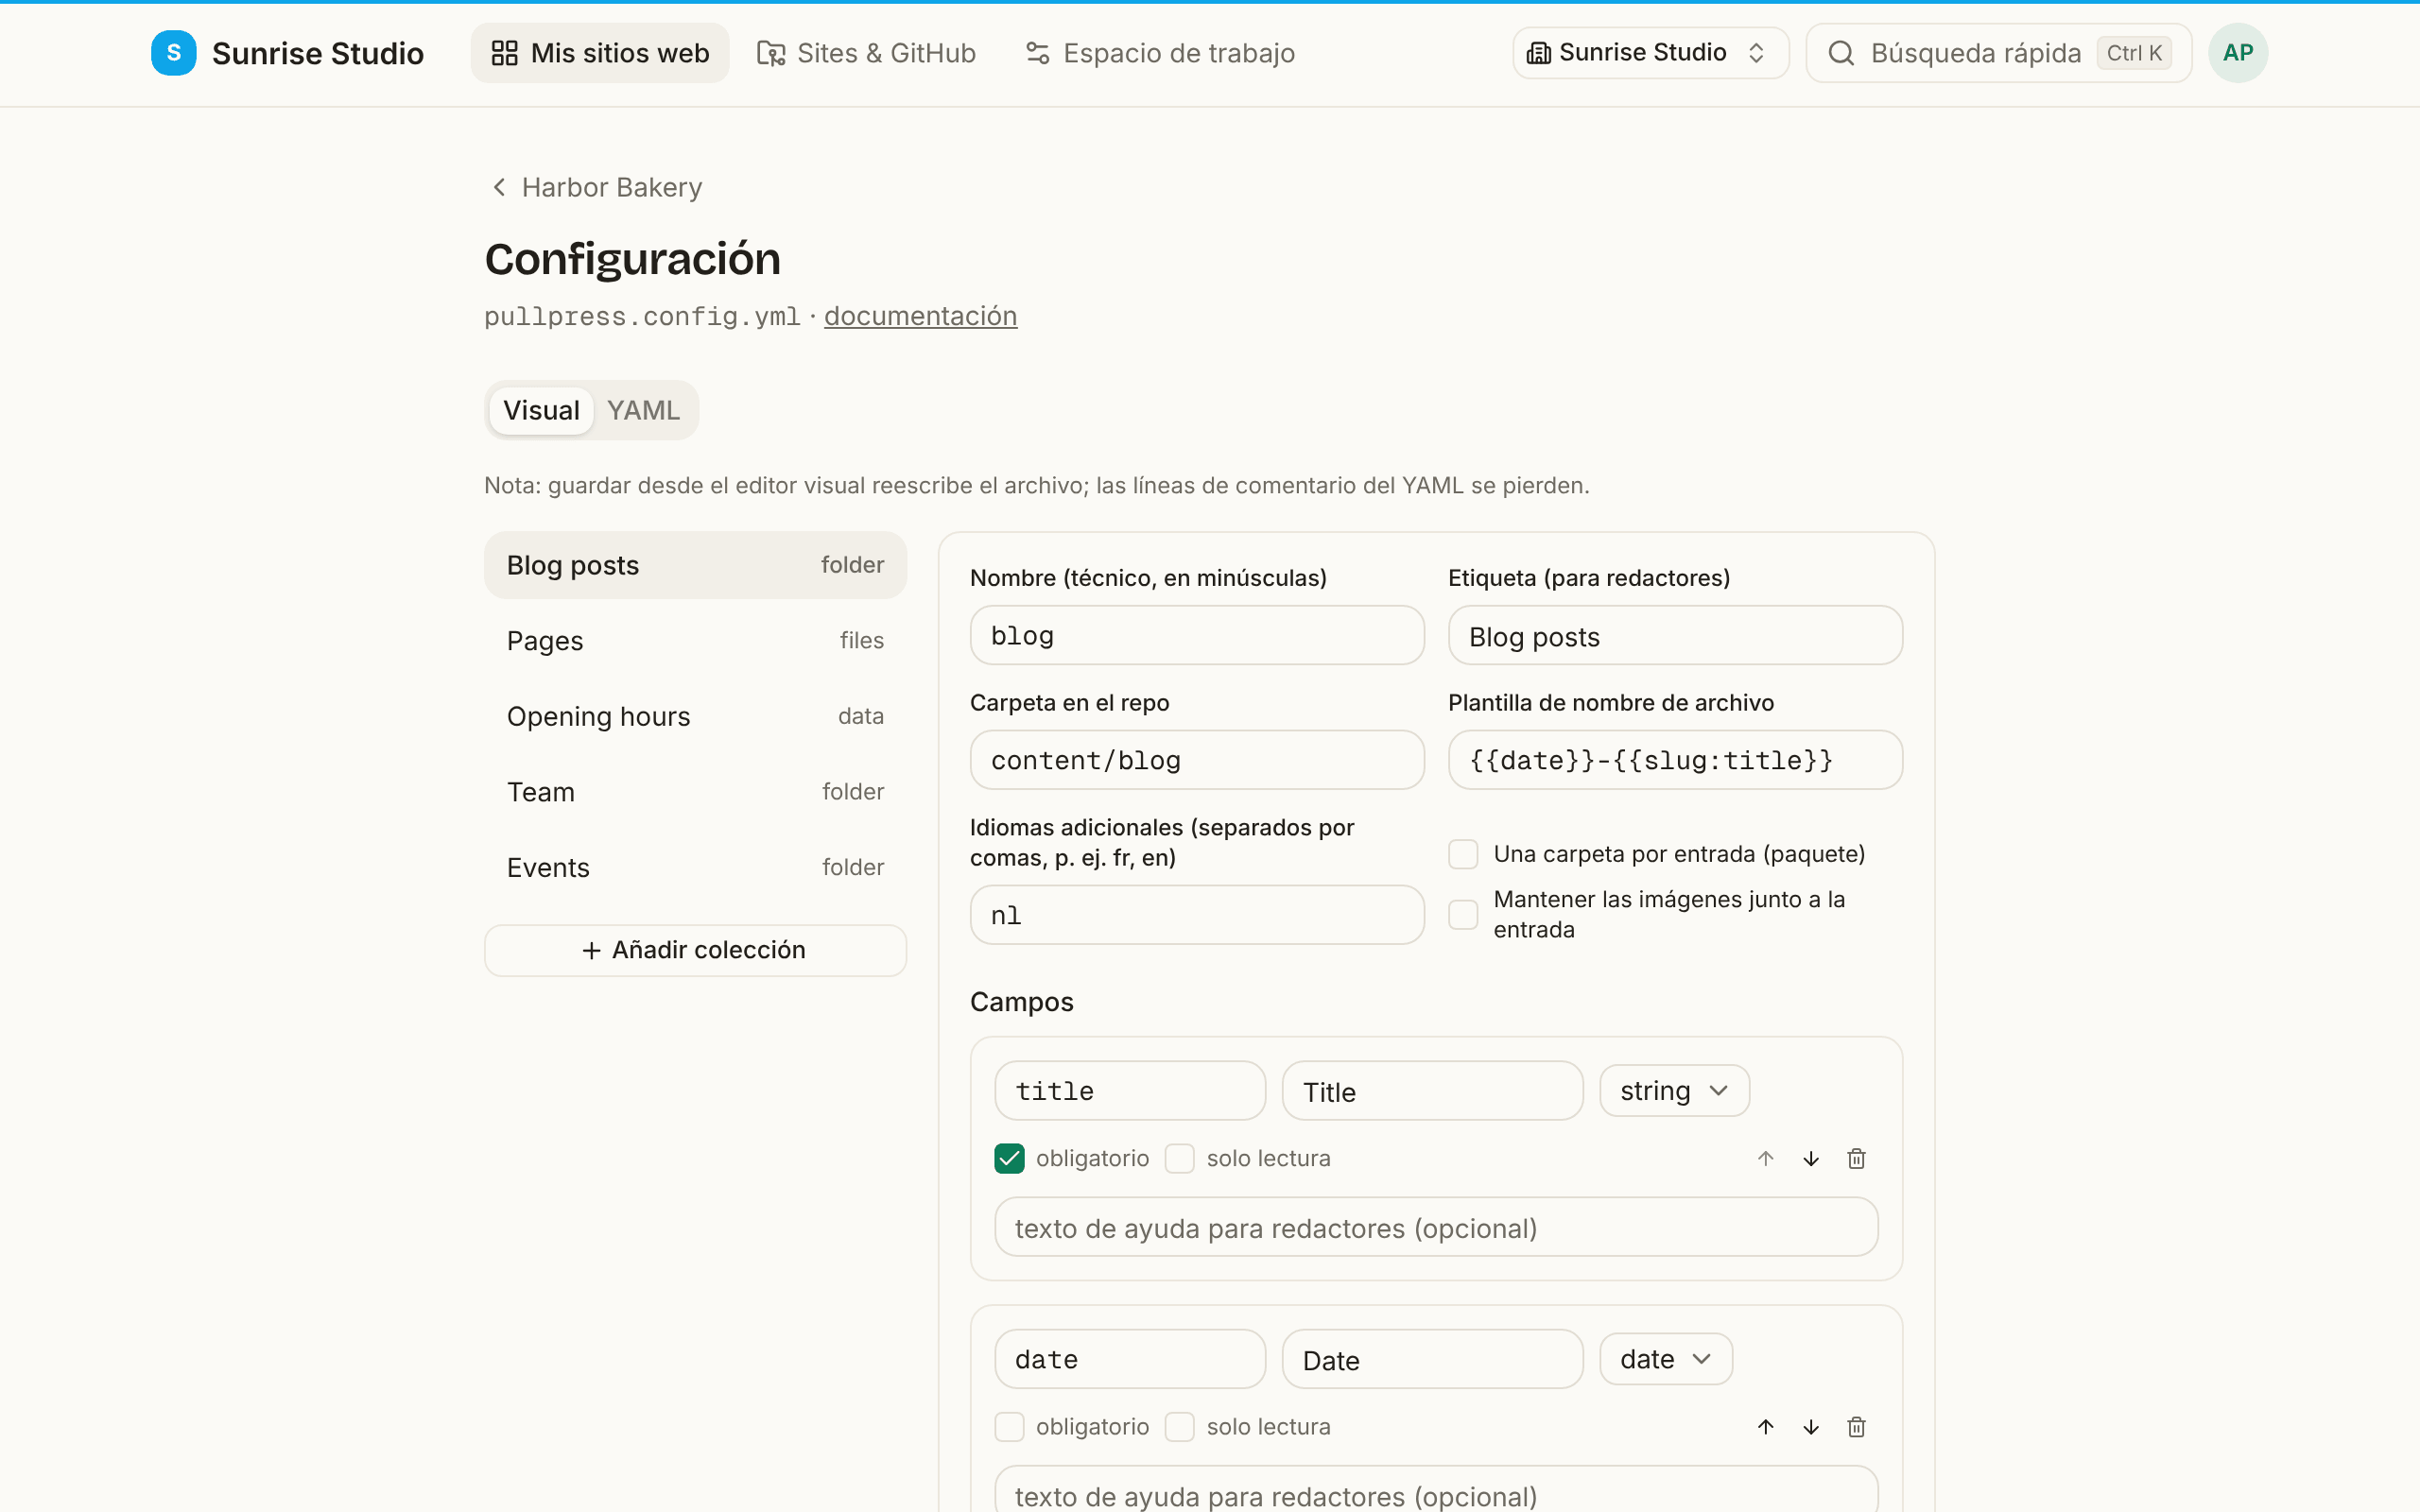Toggle solo lectura for title field

tap(1179, 1158)
